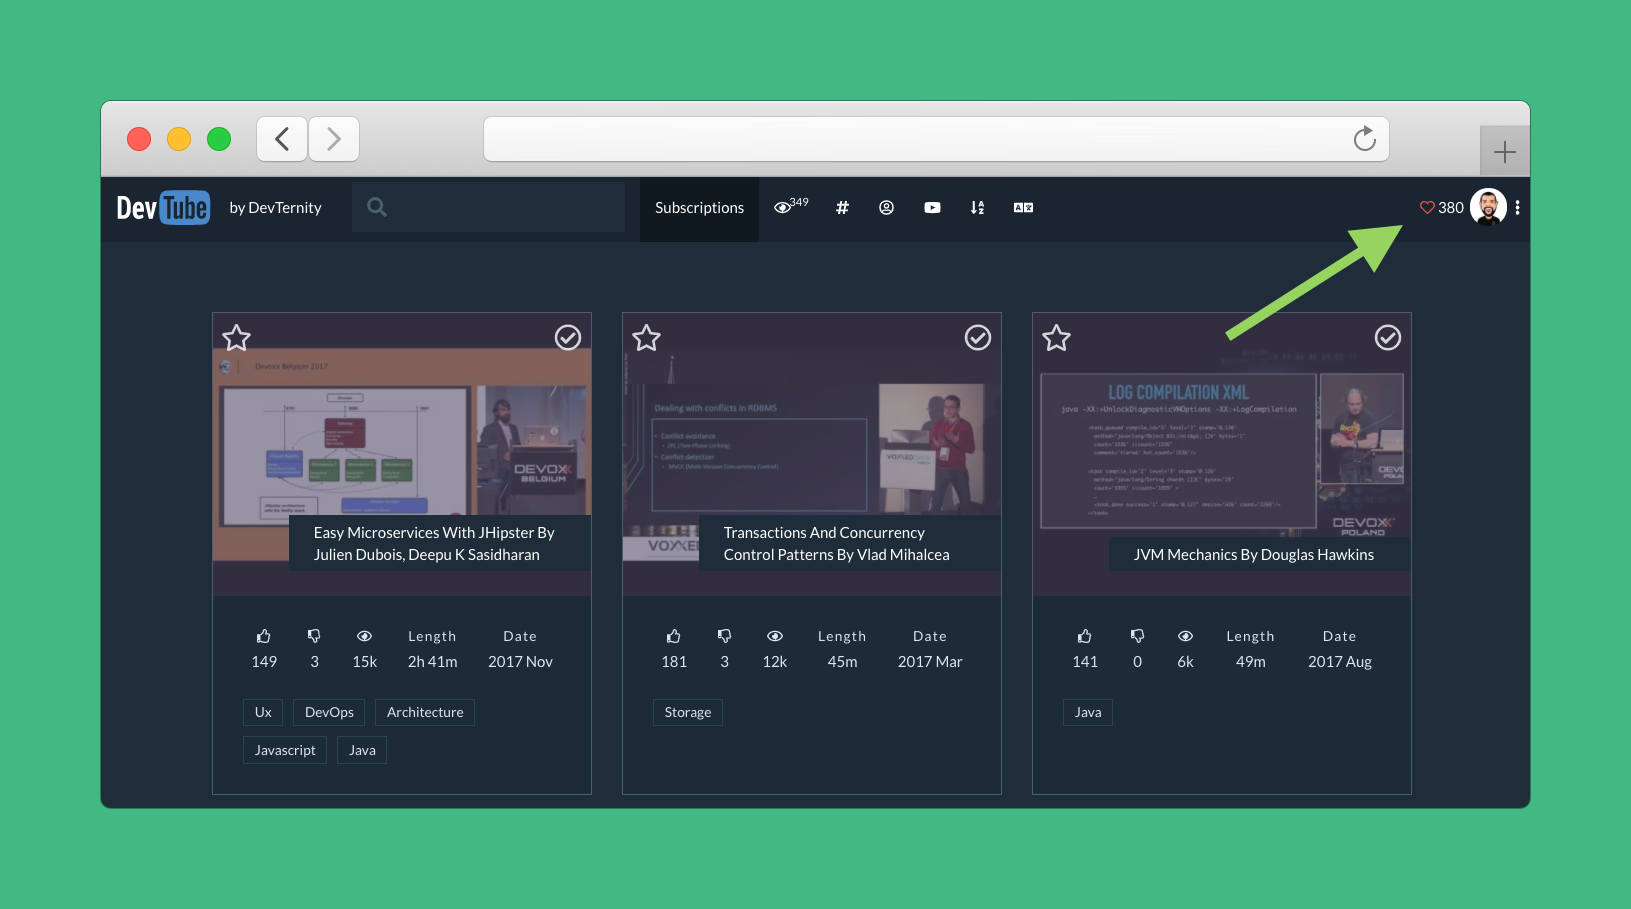The height and width of the screenshot is (909, 1631).
Task: Open the by DevTernity link
Action: pos(275,208)
